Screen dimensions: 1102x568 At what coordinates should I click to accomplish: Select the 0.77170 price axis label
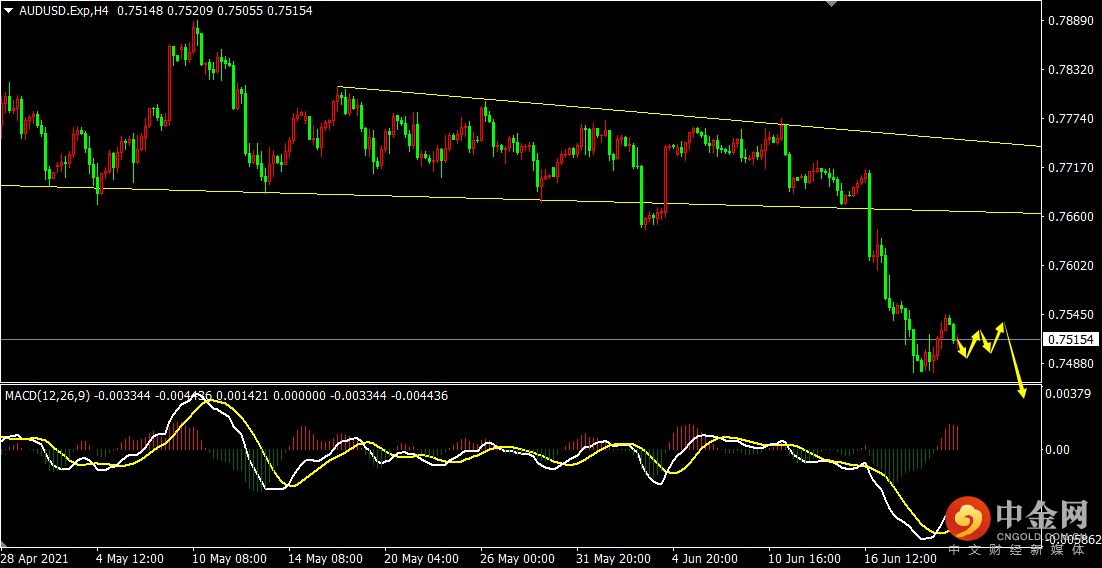click(x=1070, y=168)
